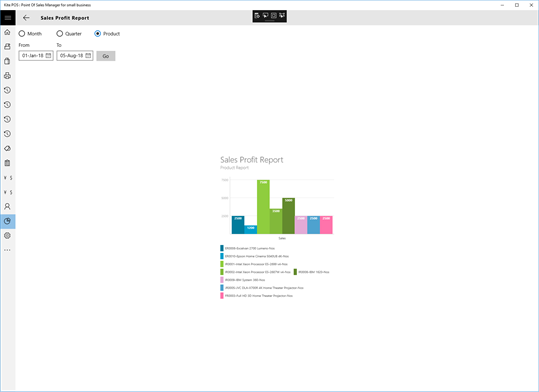The height and width of the screenshot is (392, 539).
Task: Open the eraser-shaped sidebar icon
Action: [7, 149]
